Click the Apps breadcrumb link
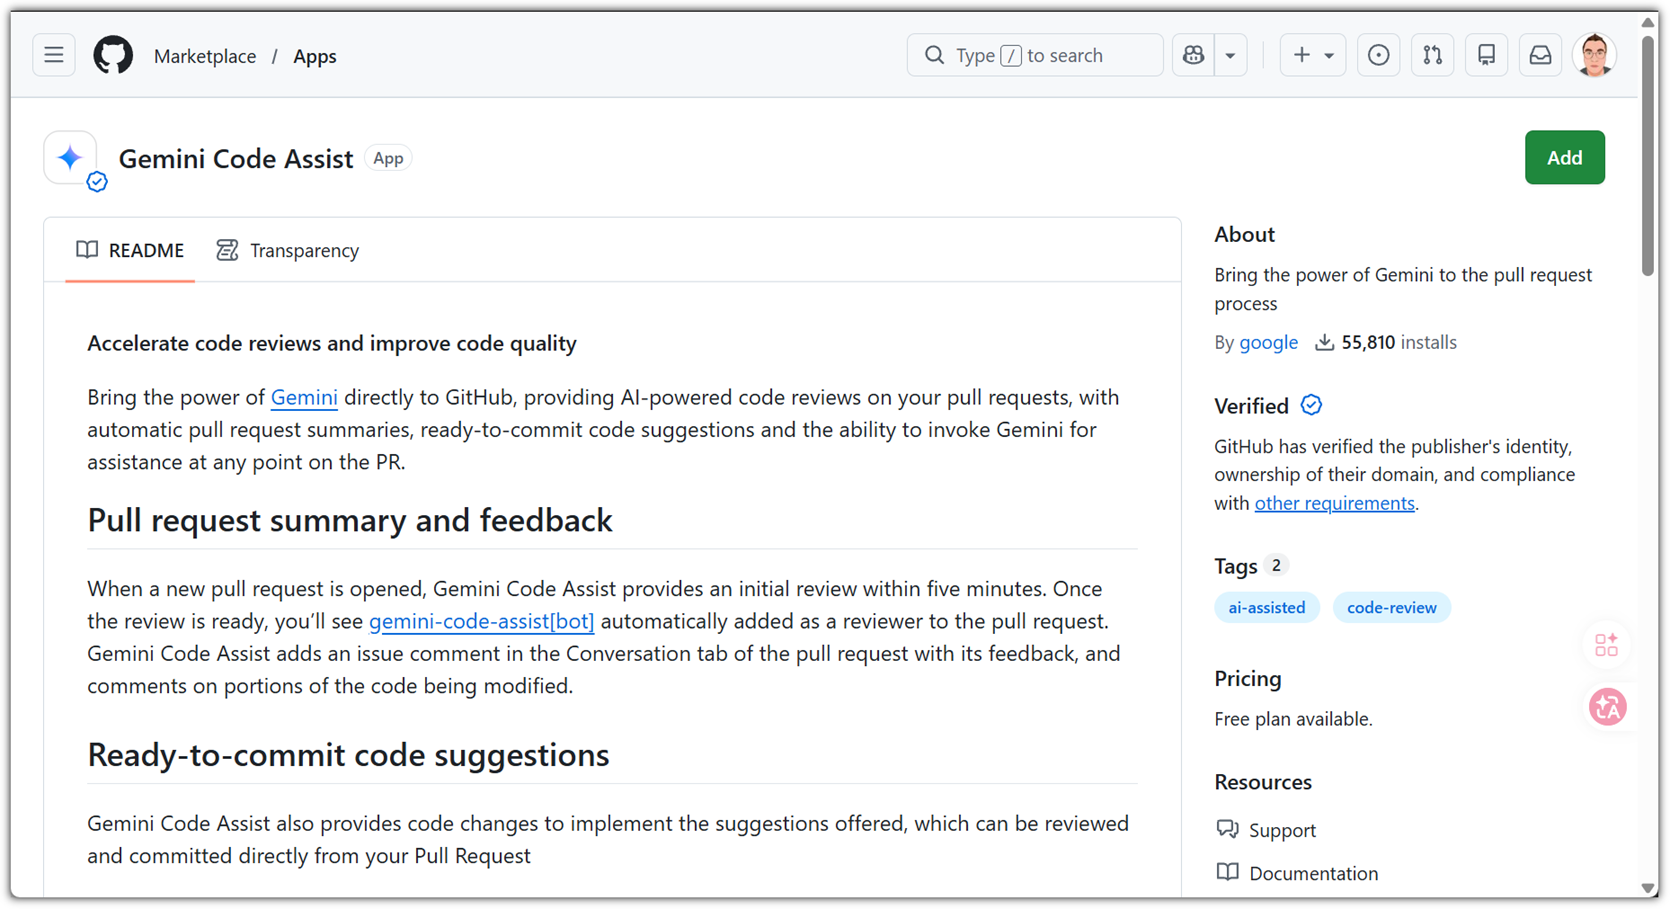This screenshot has width=1670, height=909. [x=314, y=56]
